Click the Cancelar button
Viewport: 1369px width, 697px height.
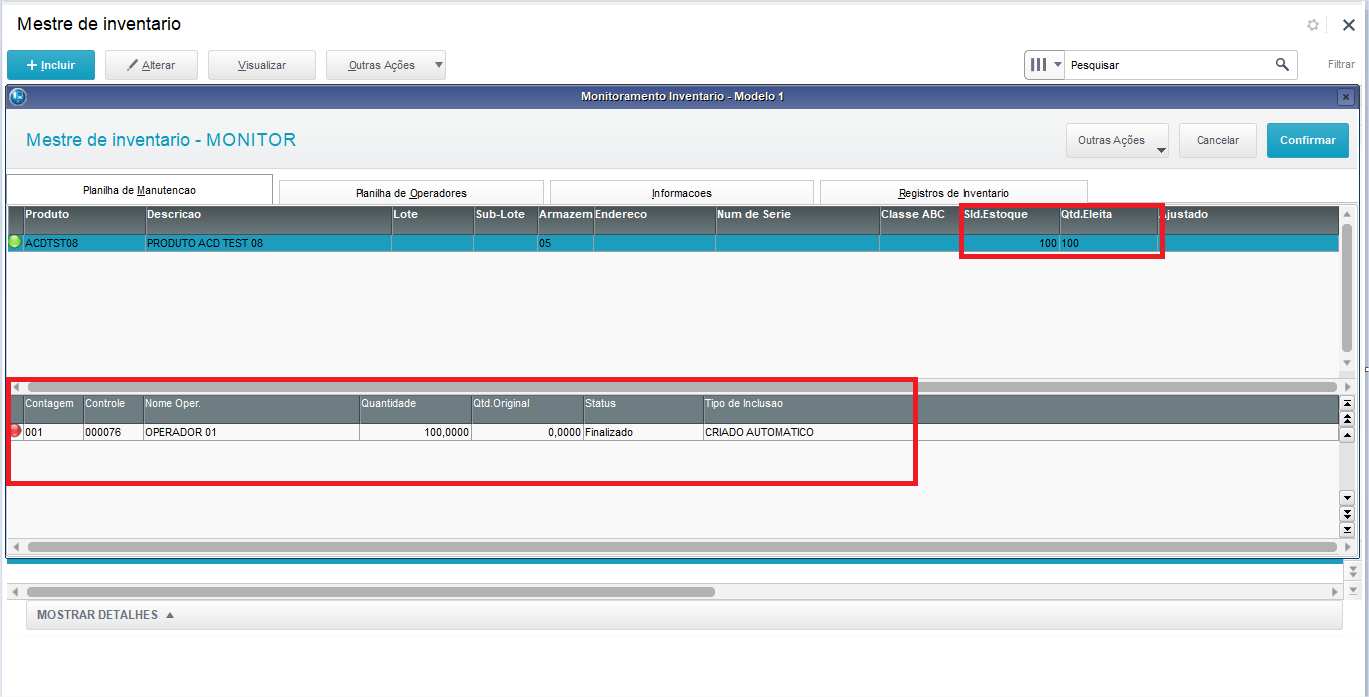pos(1218,140)
